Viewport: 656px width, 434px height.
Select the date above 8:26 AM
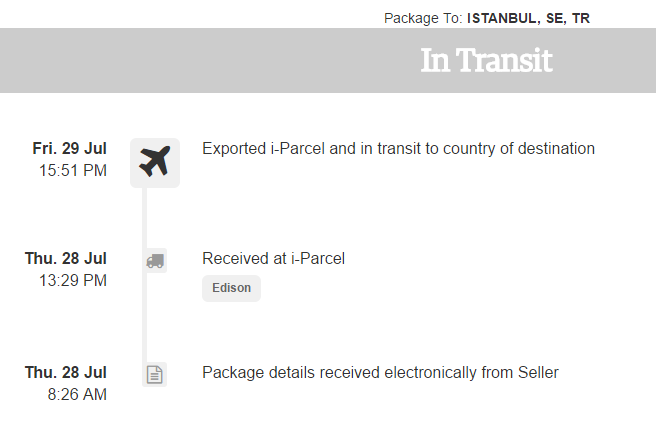click(66, 372)
